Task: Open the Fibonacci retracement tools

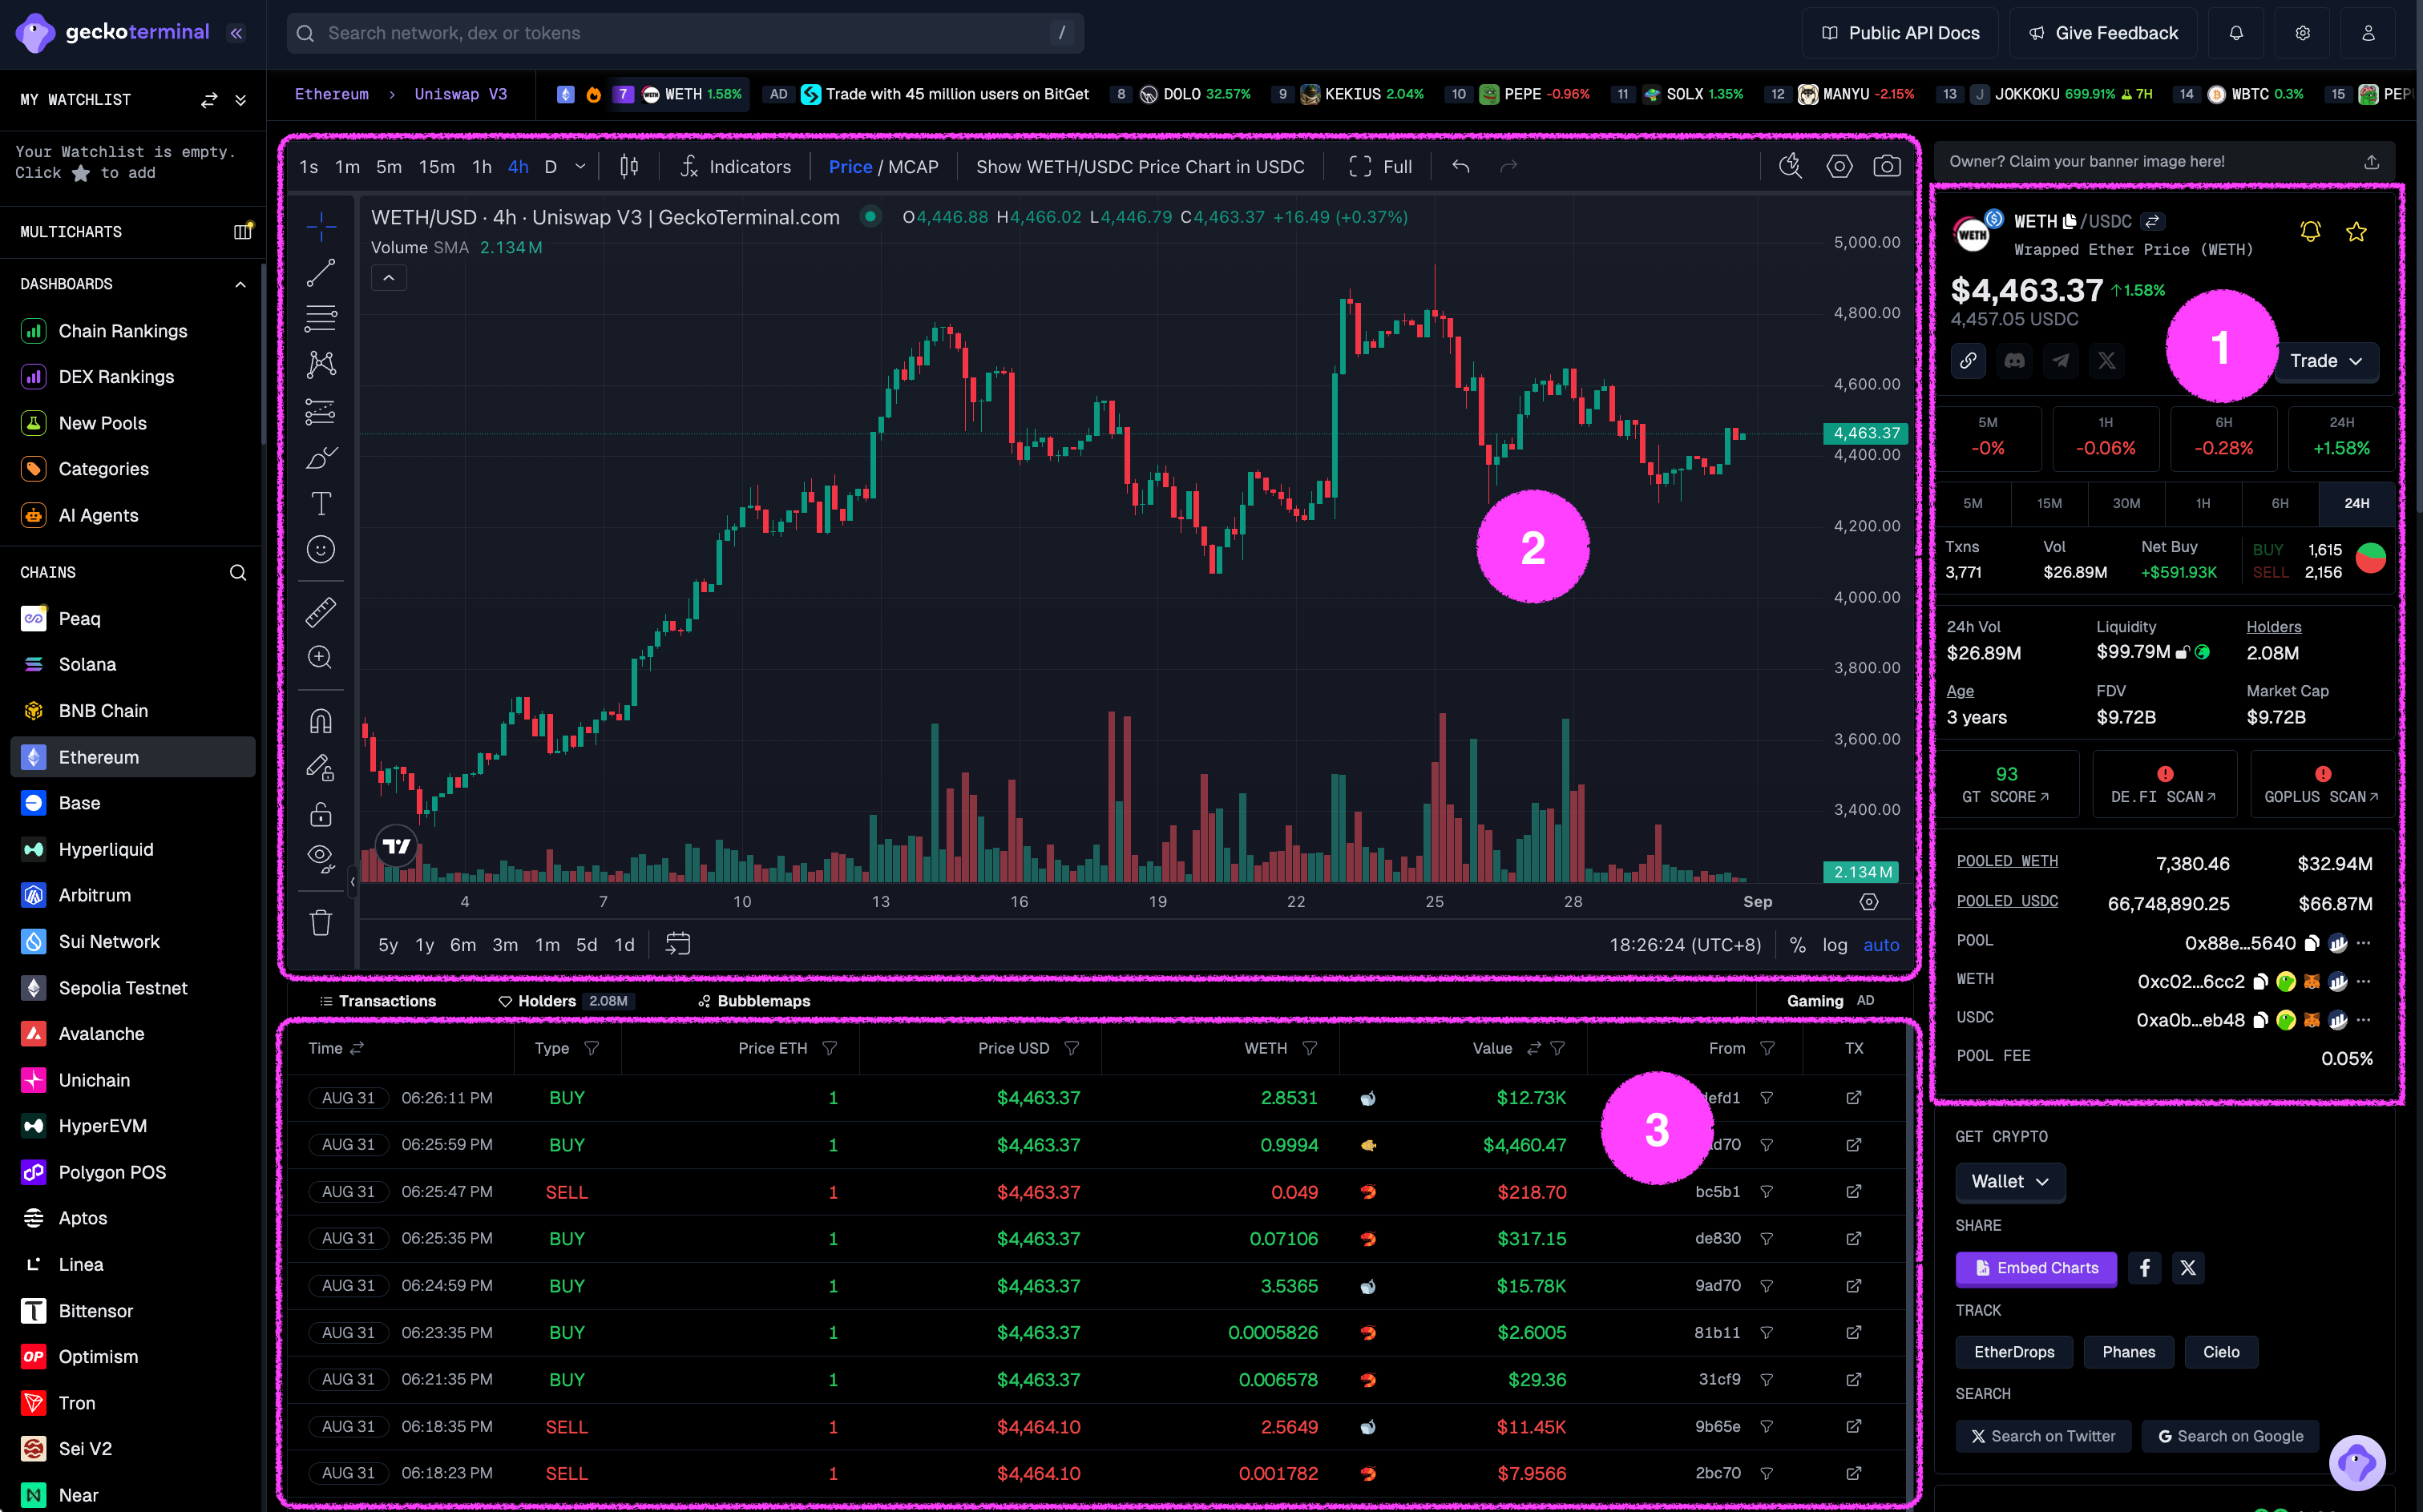Action: pyautogui.click(x=321, y=319)
